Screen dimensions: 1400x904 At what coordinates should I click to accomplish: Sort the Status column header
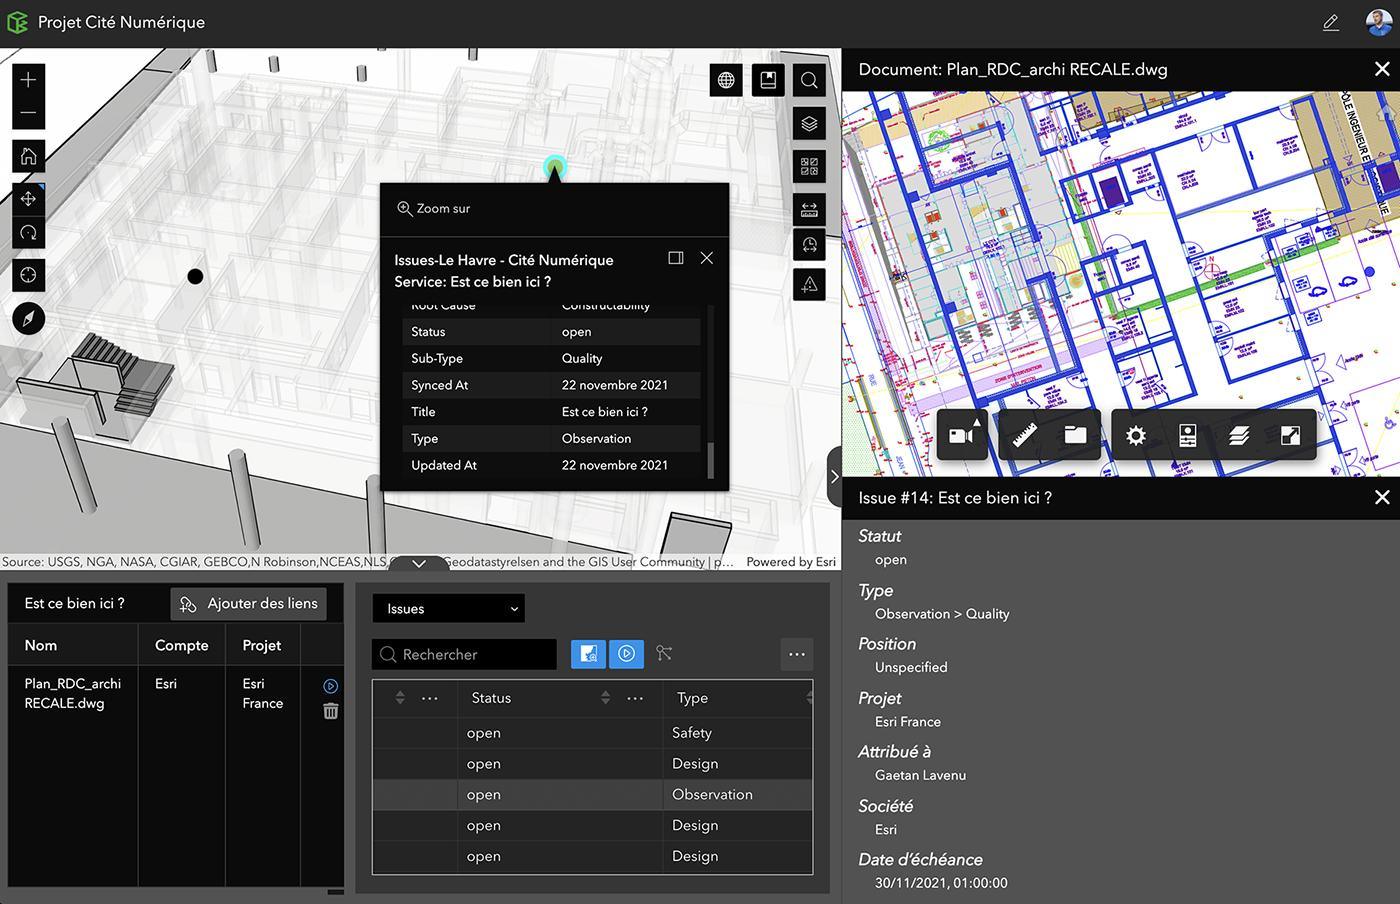[491, 698]
